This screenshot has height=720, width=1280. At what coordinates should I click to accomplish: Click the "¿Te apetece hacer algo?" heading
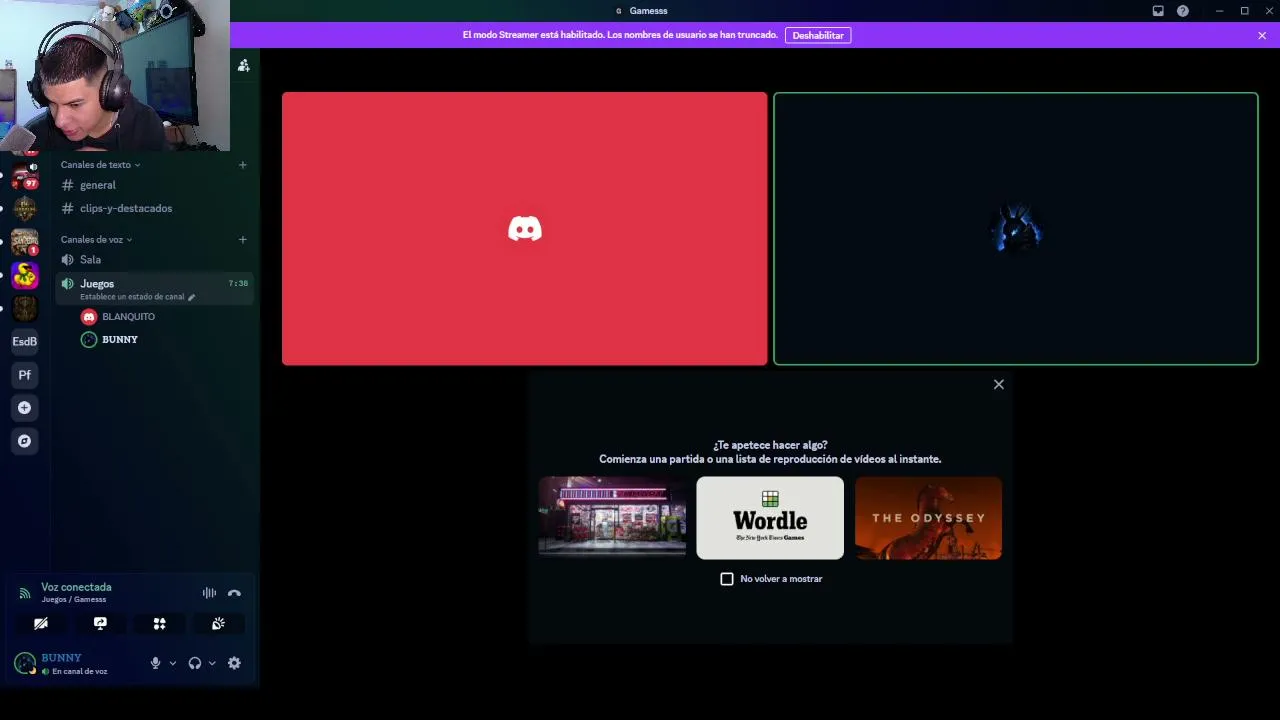click(770, 445)
